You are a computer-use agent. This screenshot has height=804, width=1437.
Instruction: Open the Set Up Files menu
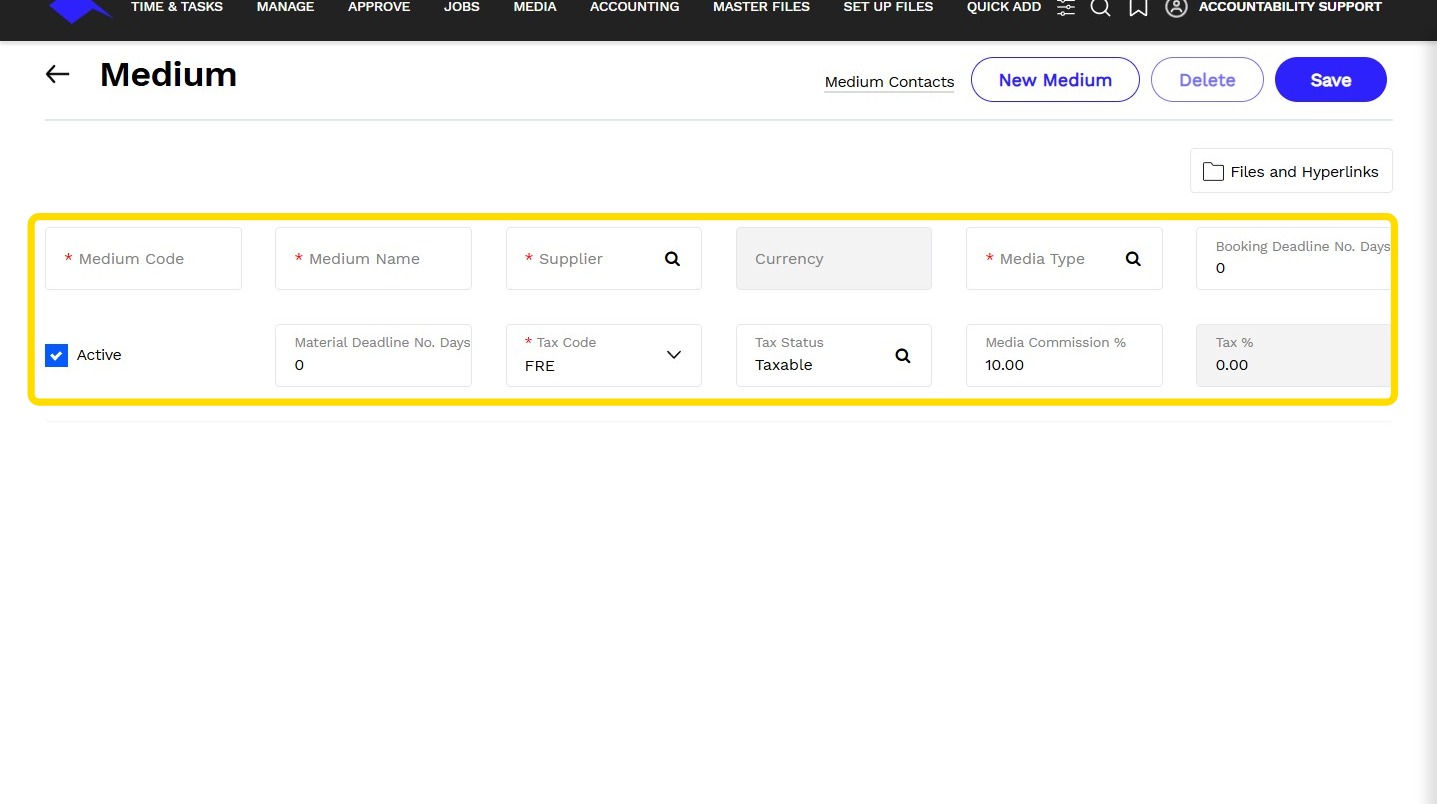pyautogui.click(x=888, y=7)
